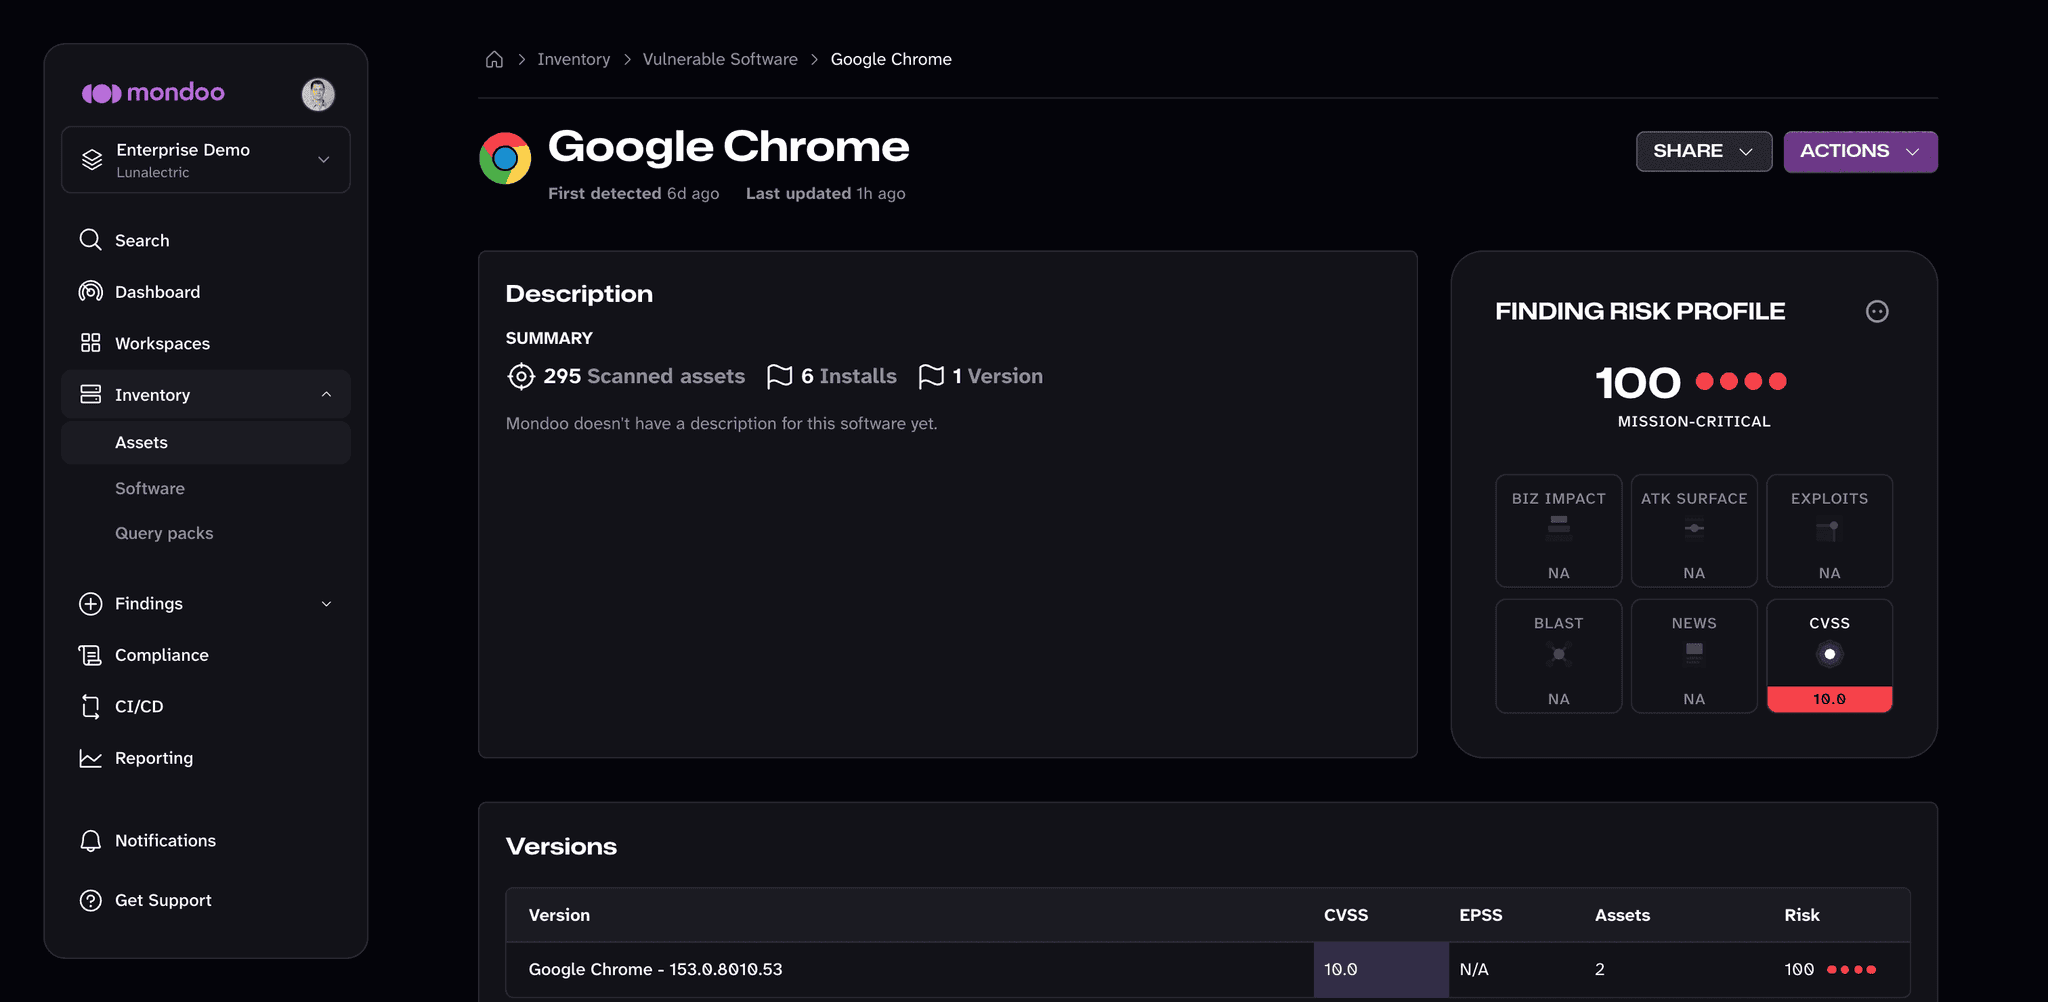Open the Finding Risk Profile options icon
This screenshot has height=1002, width=2048.
pos(1877,311)
